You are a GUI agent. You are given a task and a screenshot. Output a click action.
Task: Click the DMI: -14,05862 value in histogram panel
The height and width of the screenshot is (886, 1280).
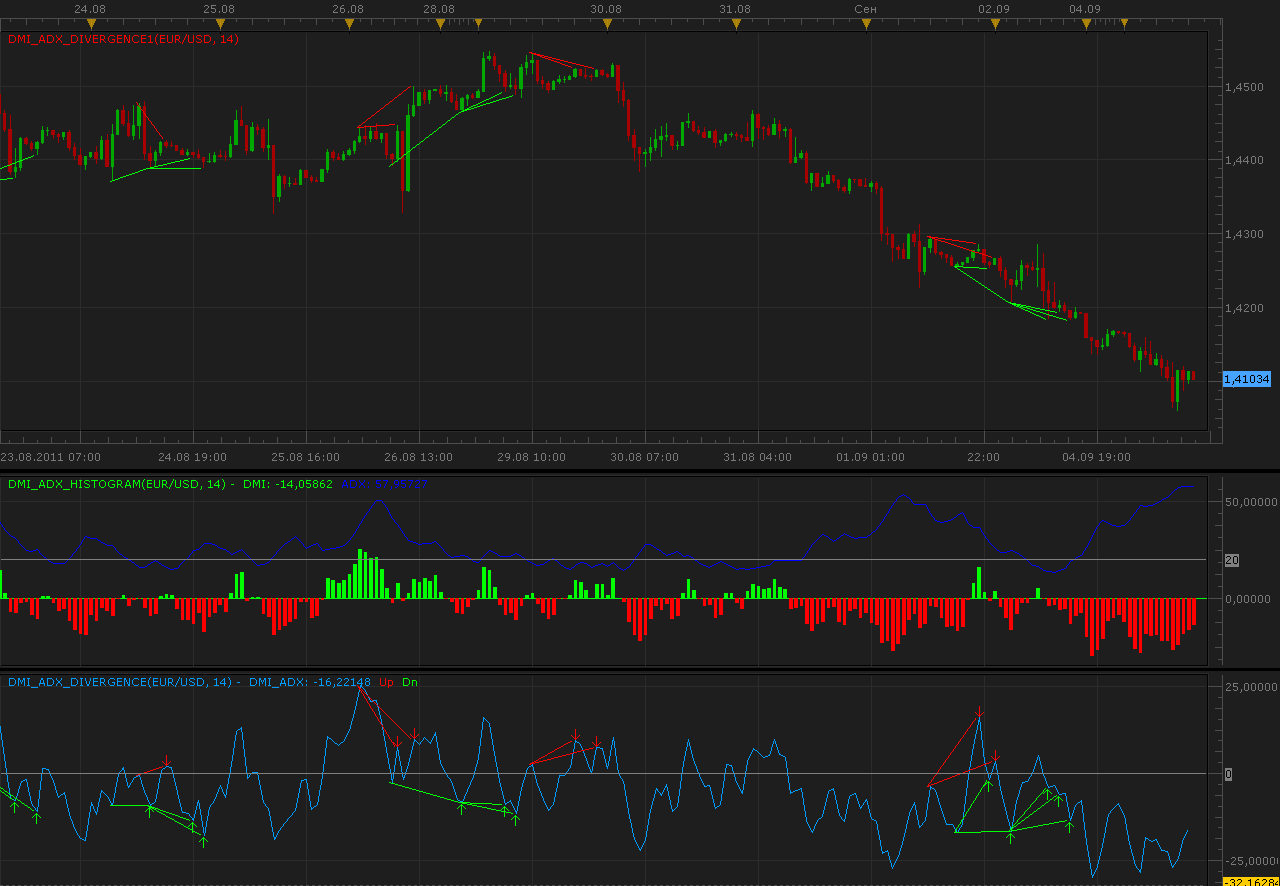tap(287, 484)
